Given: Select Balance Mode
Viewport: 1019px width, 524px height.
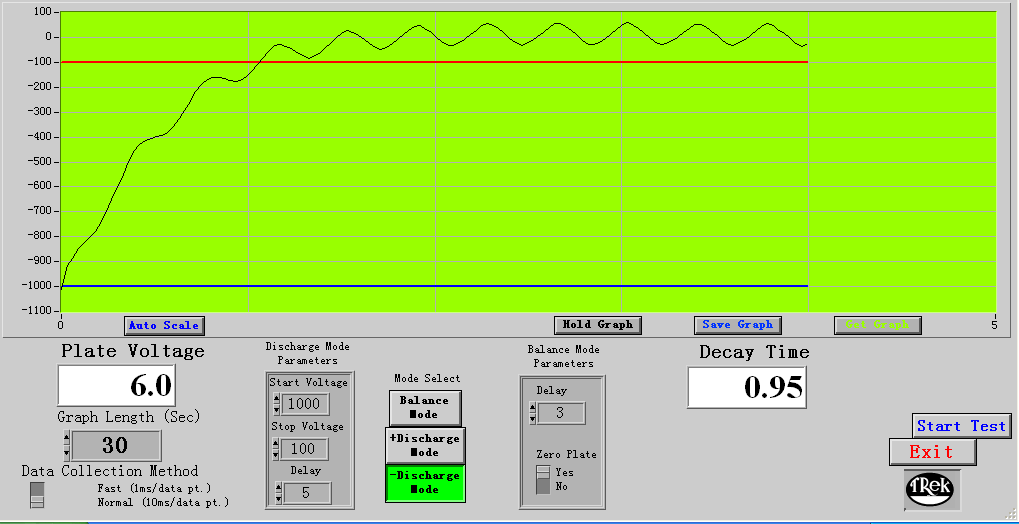Looking at the screenshot, I should 425,407.
